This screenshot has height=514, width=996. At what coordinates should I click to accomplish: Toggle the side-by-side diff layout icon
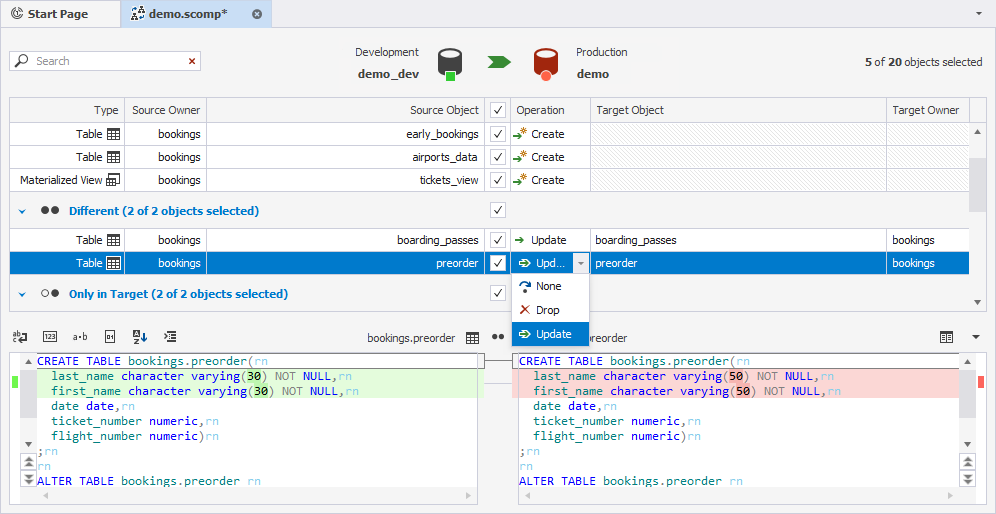pos(946,337)
